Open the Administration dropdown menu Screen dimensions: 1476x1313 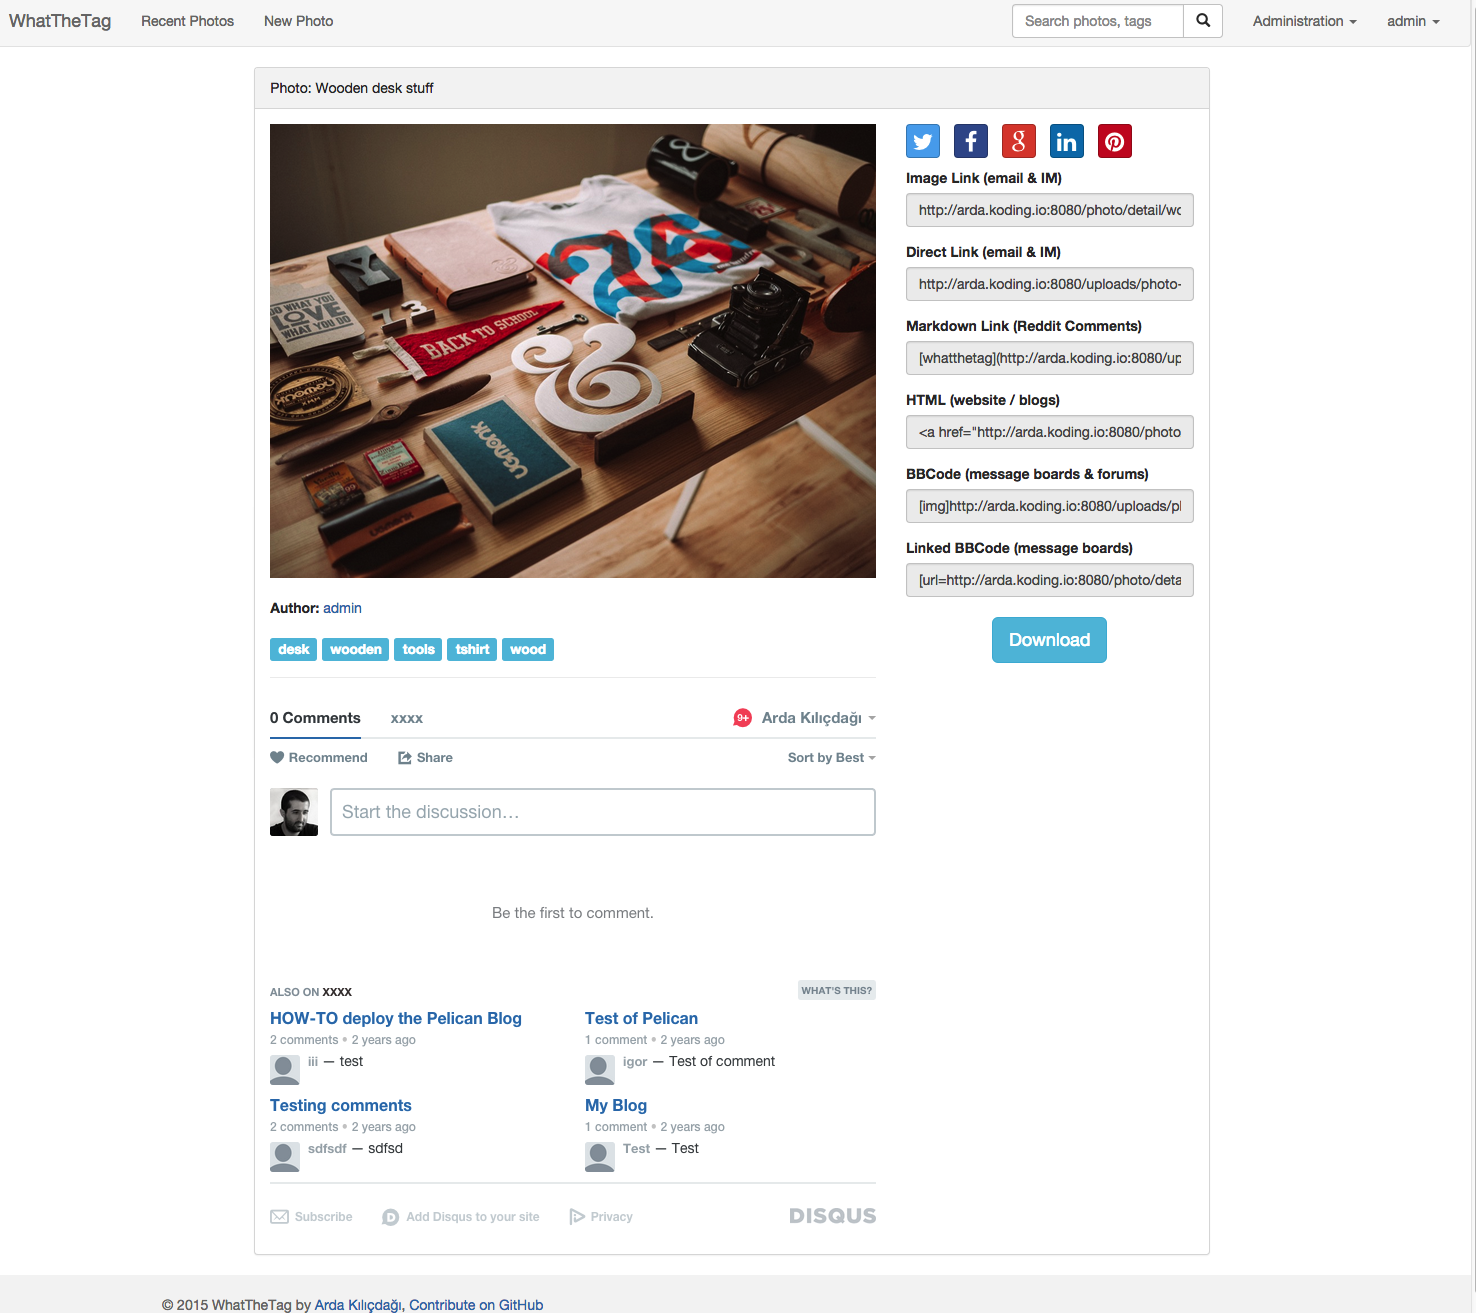[1304, 21]
